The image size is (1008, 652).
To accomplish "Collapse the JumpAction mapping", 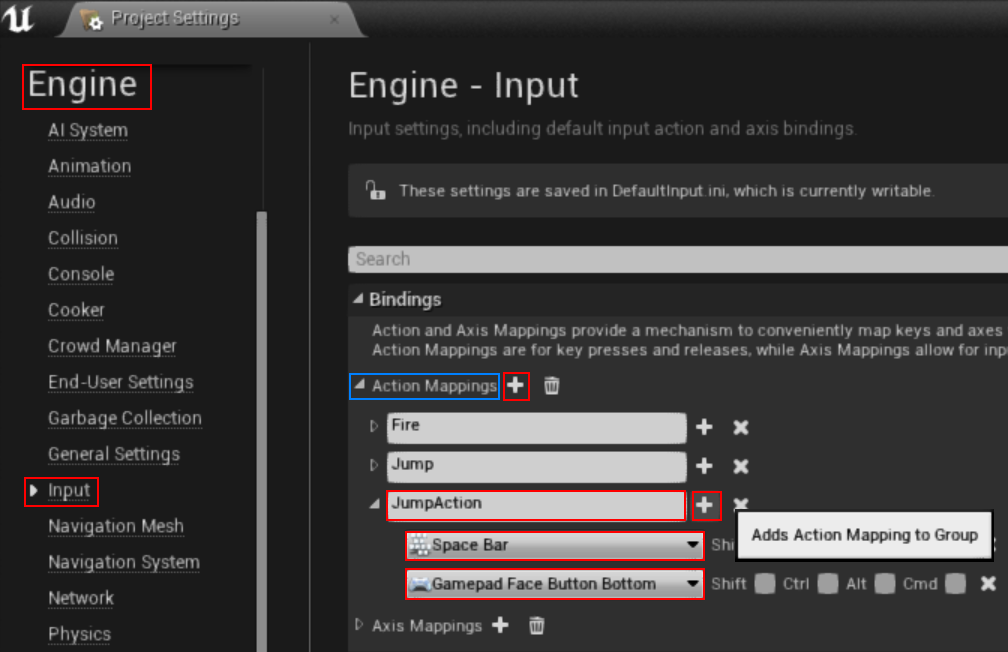I will point(373,506).
